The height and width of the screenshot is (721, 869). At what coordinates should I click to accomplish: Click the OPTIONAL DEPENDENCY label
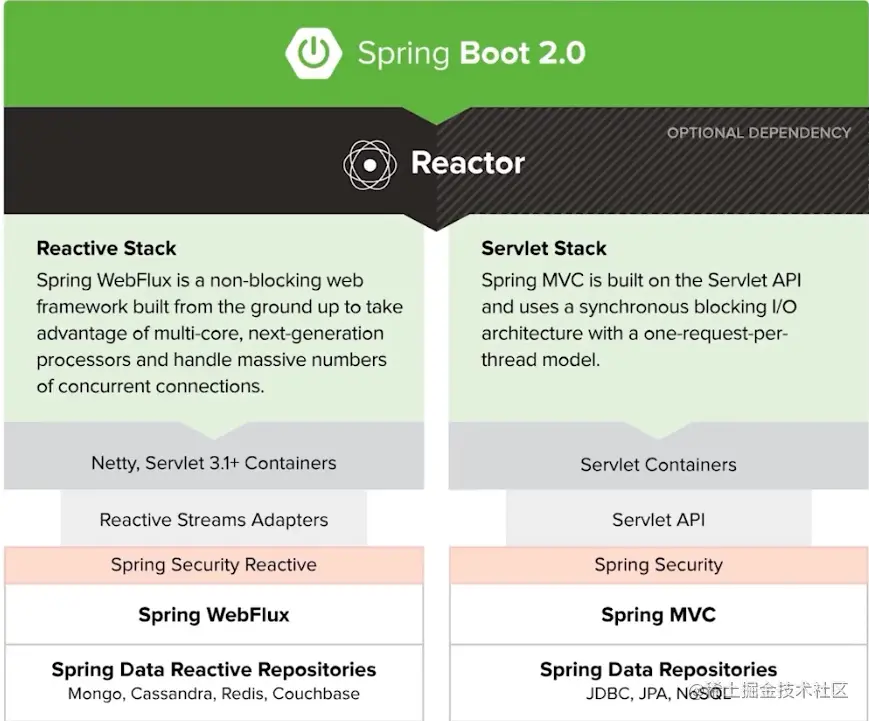(x=759, y=132)
